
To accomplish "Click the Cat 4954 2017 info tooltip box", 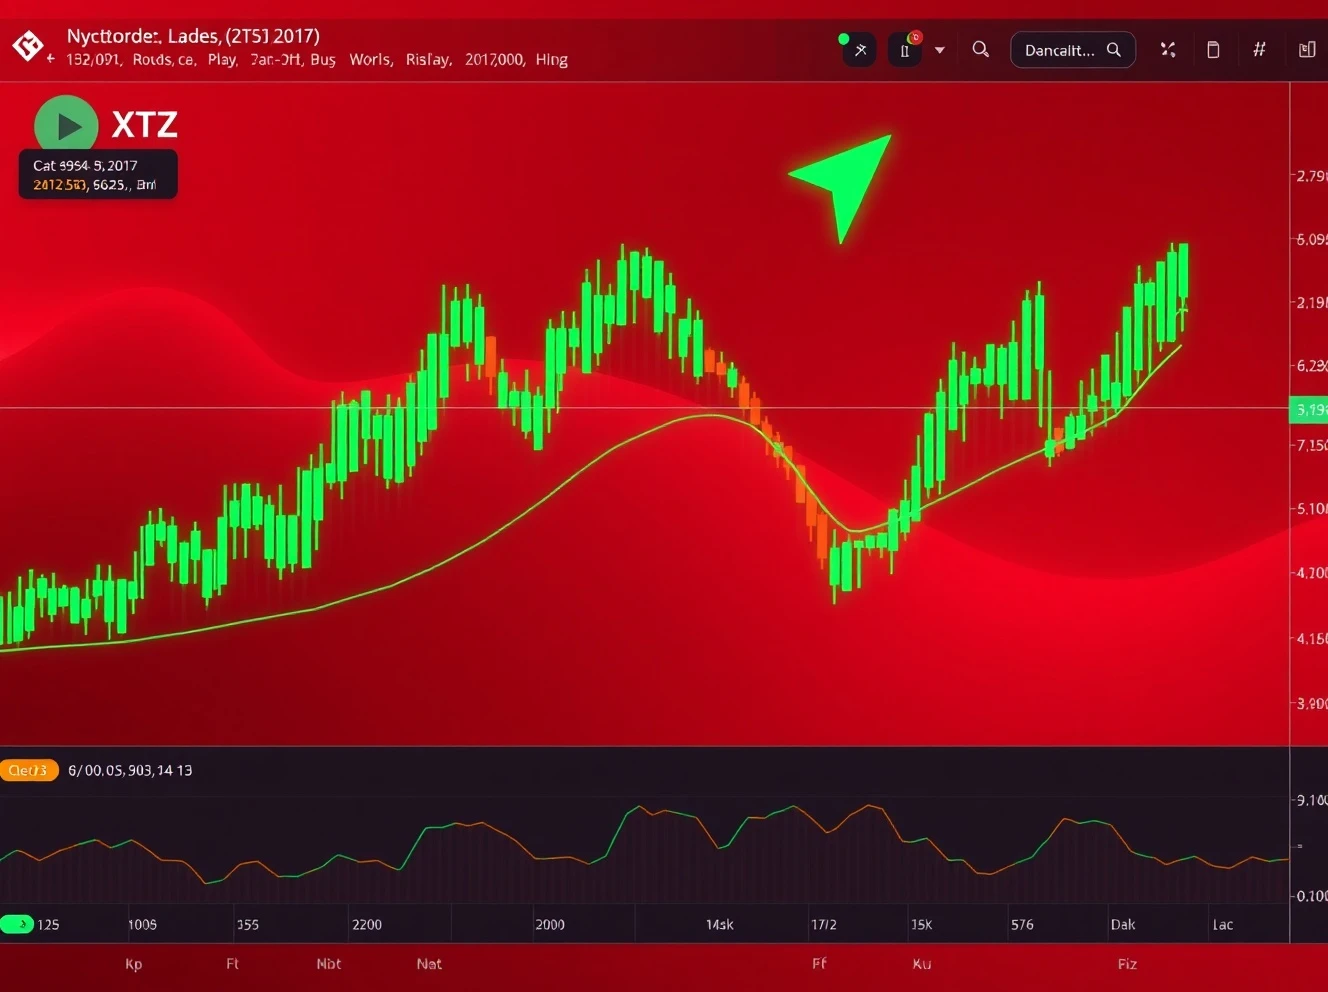I will [x=97, y=172].
